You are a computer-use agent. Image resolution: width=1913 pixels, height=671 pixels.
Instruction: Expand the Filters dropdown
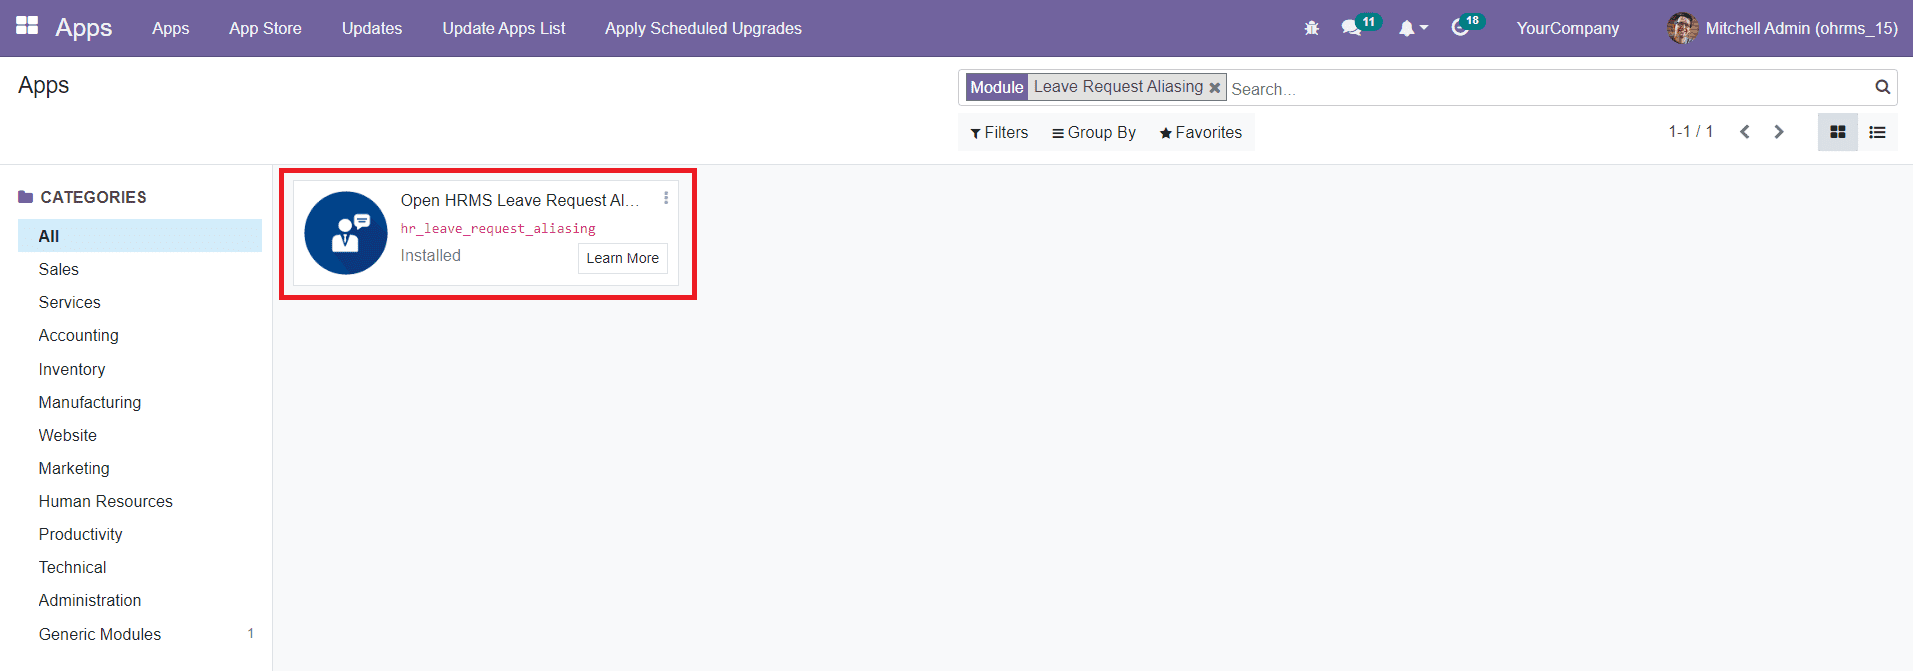(999, 132)
